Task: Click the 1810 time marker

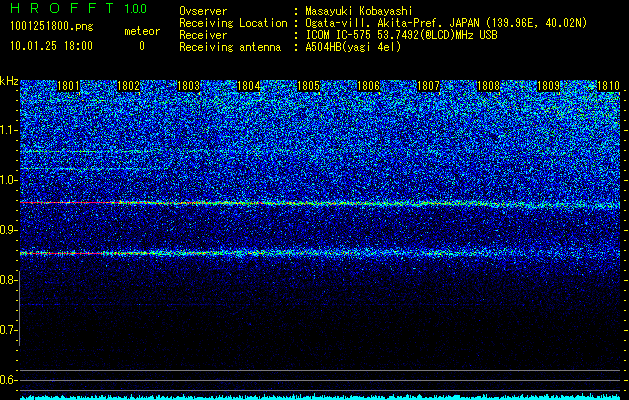Action: (608, 86)
